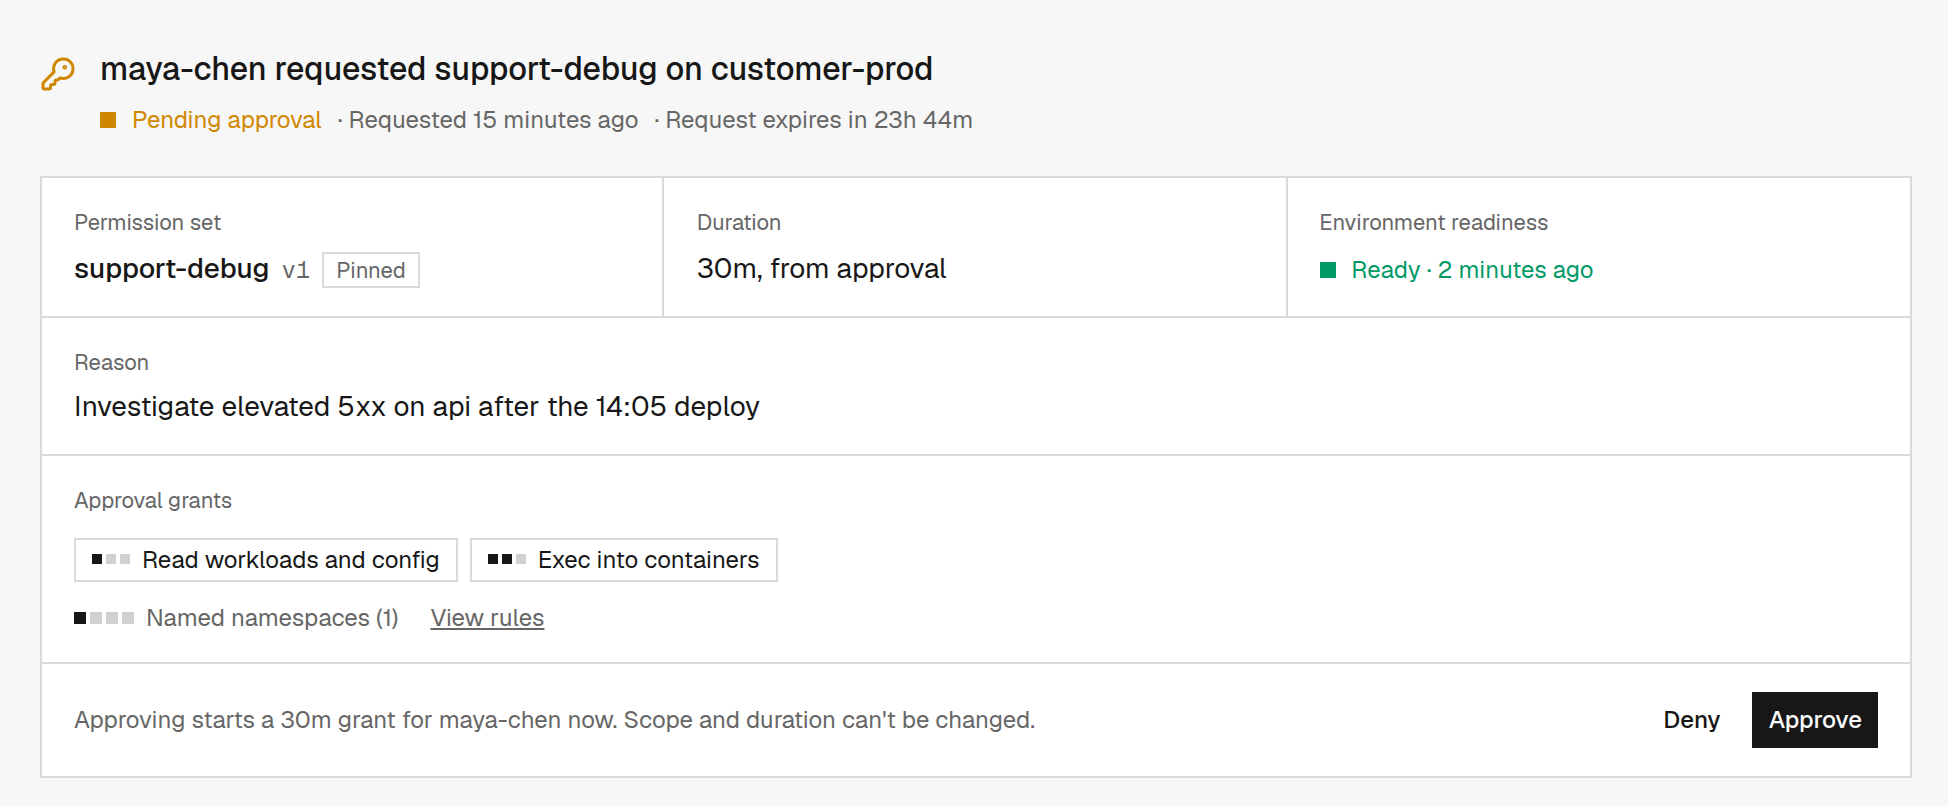Click the Pending approval status text
The width and height of the screenshot is (1948, 806).
(226, 120)
